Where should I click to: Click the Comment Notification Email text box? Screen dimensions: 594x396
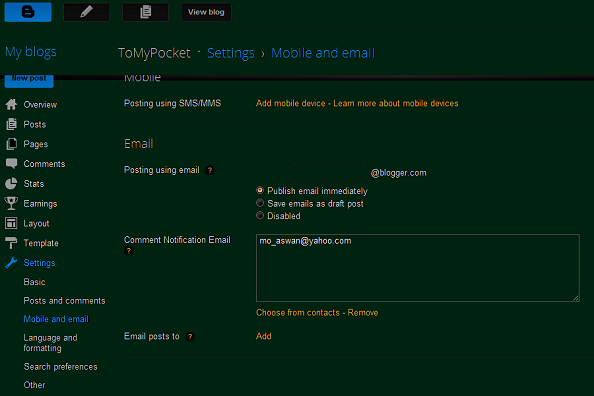[x=417, y=268]
